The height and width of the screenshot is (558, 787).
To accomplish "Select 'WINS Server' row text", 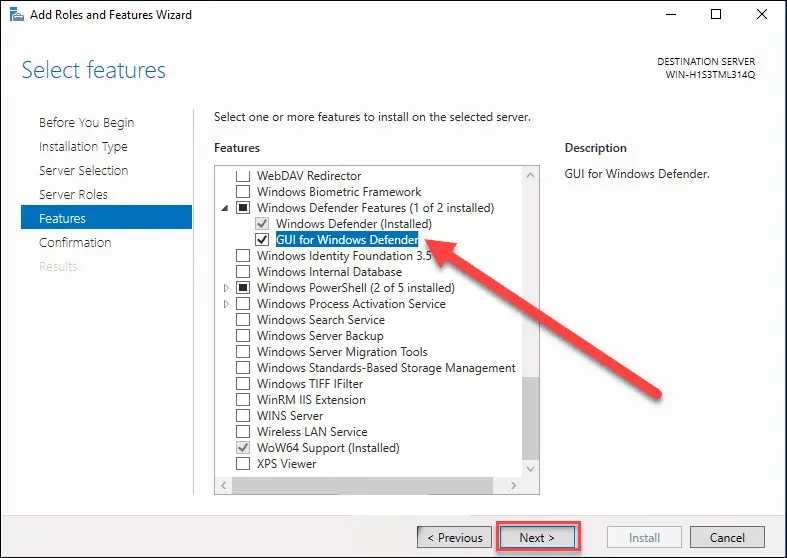I will coord(290,416).
